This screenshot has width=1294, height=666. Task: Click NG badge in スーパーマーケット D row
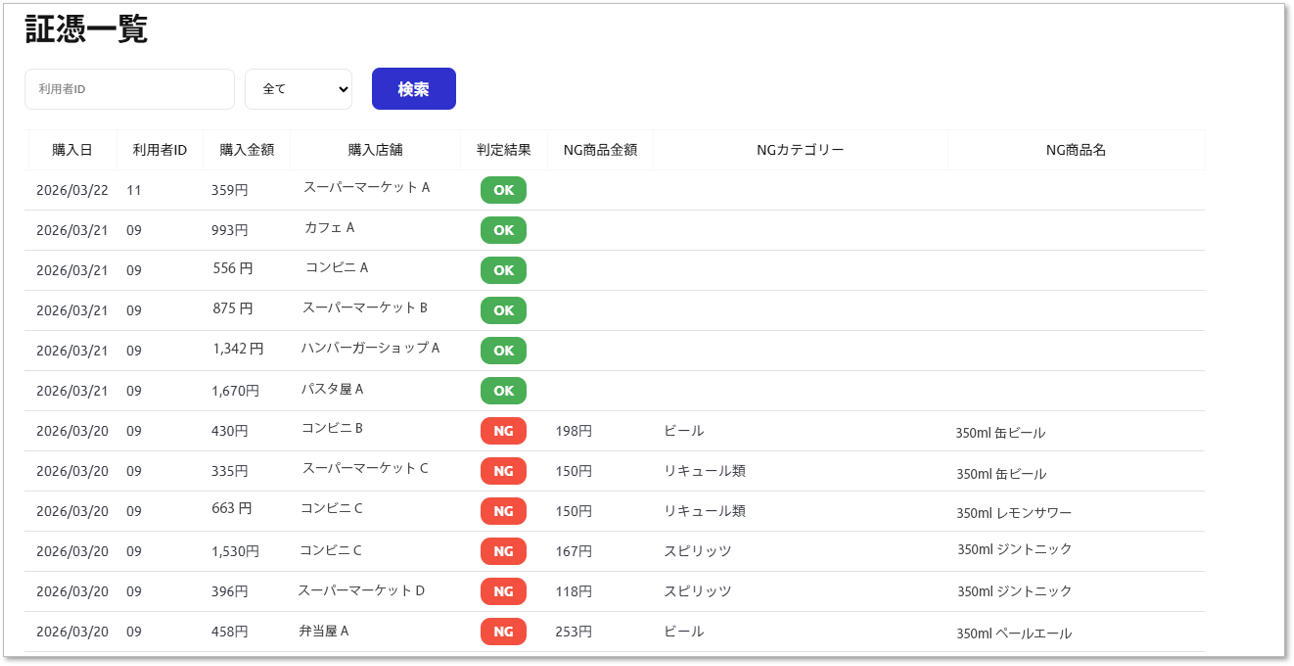coord(504,591)
